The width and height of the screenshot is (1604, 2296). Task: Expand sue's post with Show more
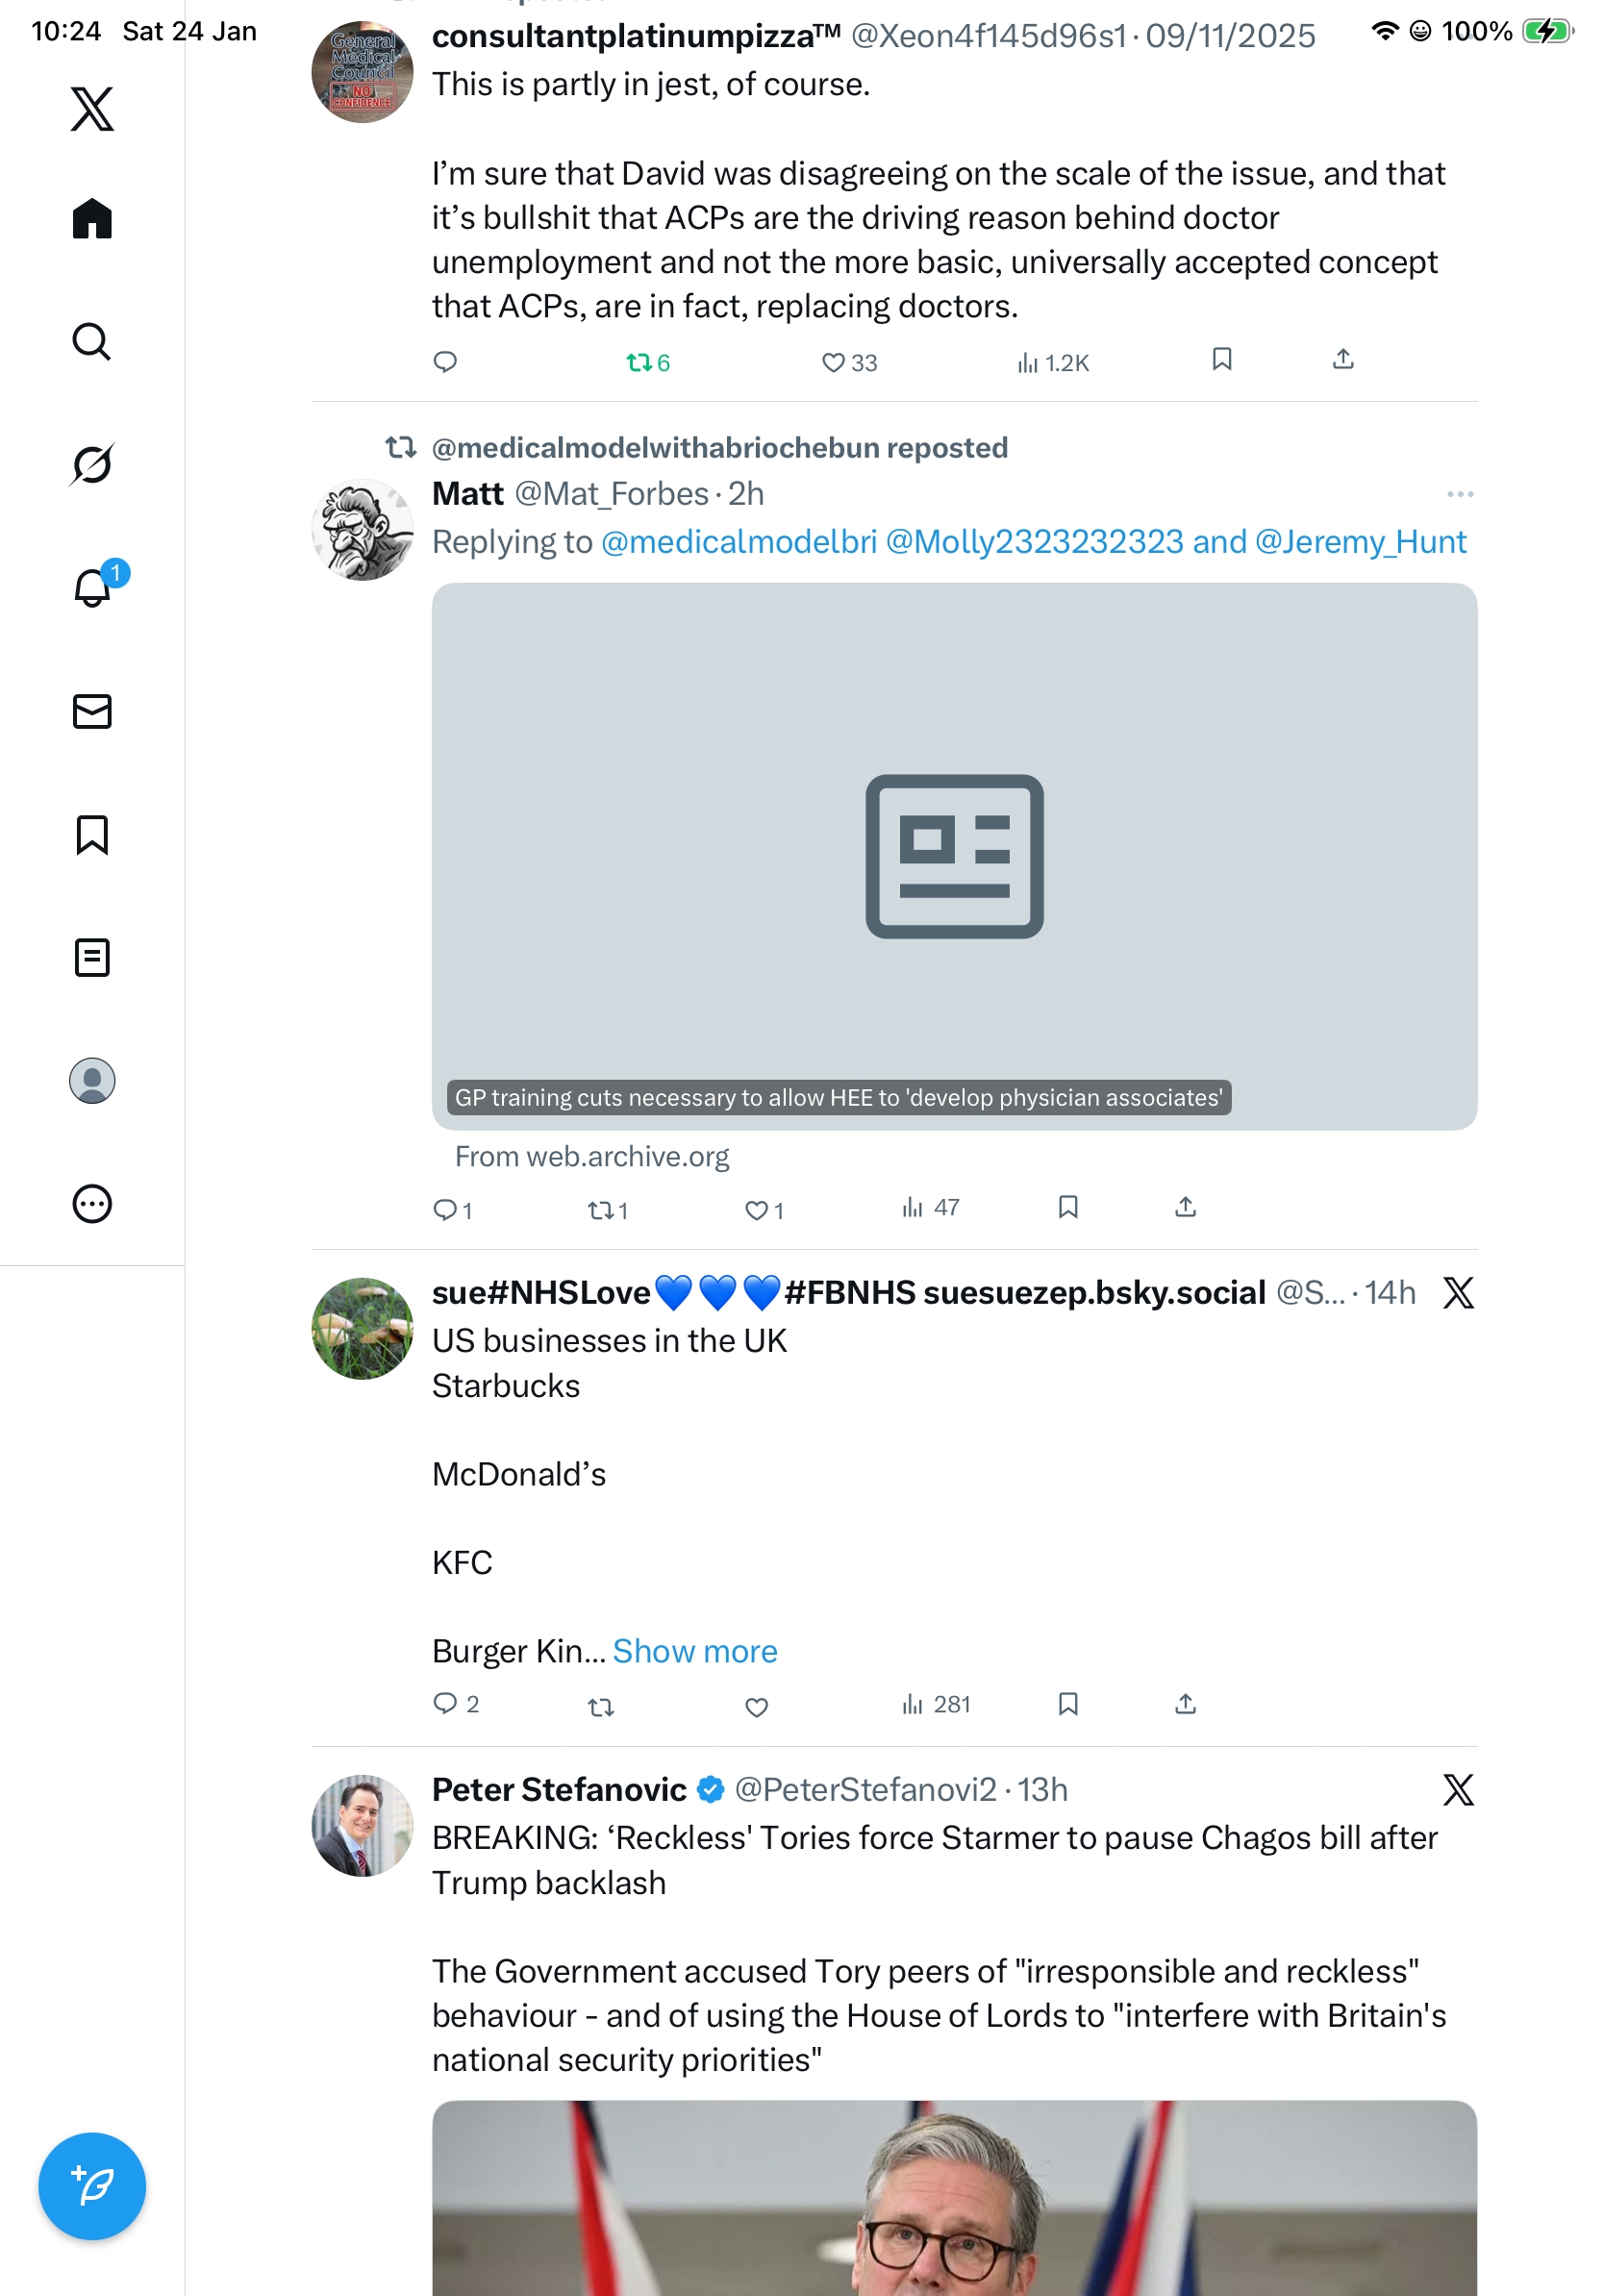(x=694, y=1651)
